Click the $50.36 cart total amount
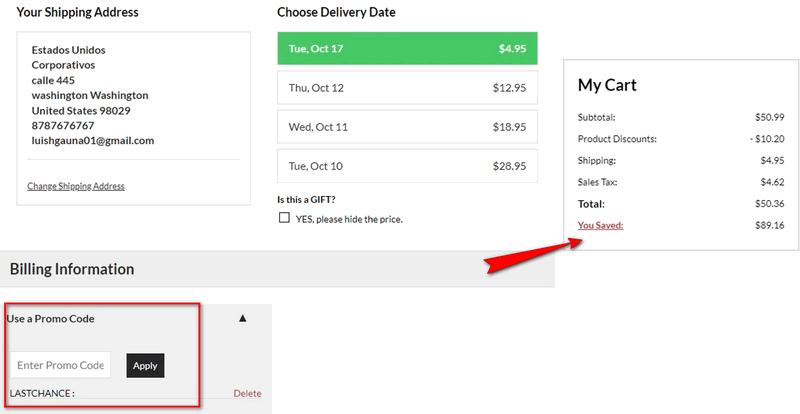 point(769,204)
